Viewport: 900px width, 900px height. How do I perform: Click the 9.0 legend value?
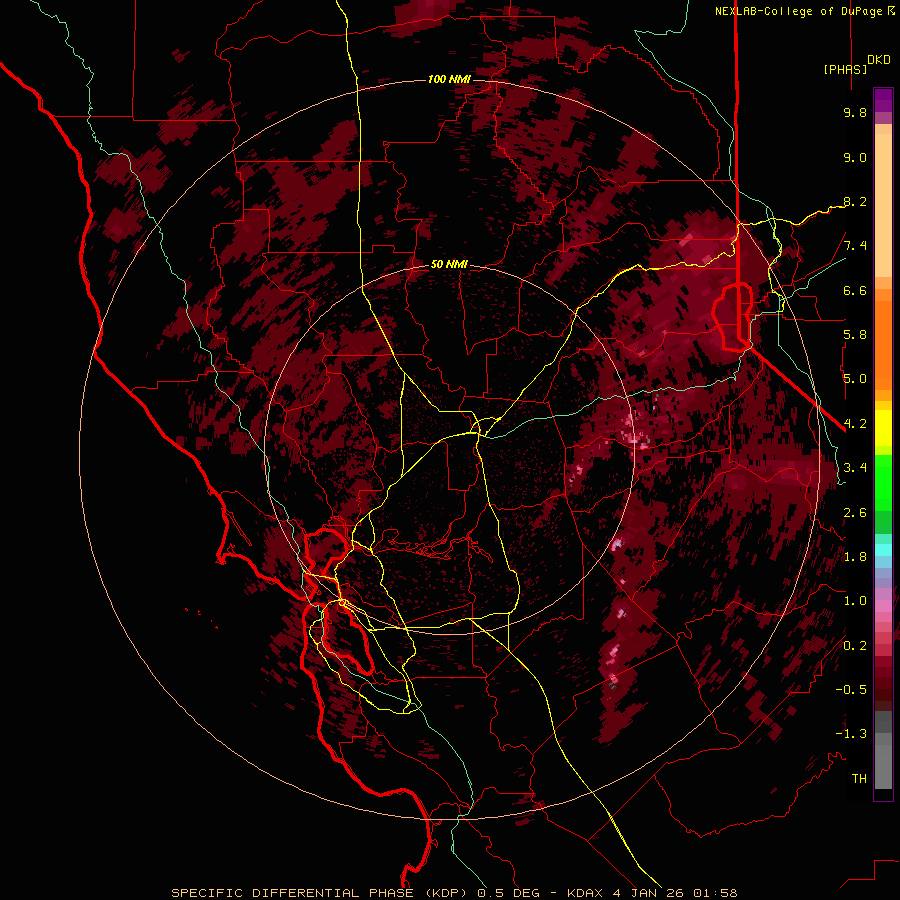(x=855, y=157)
